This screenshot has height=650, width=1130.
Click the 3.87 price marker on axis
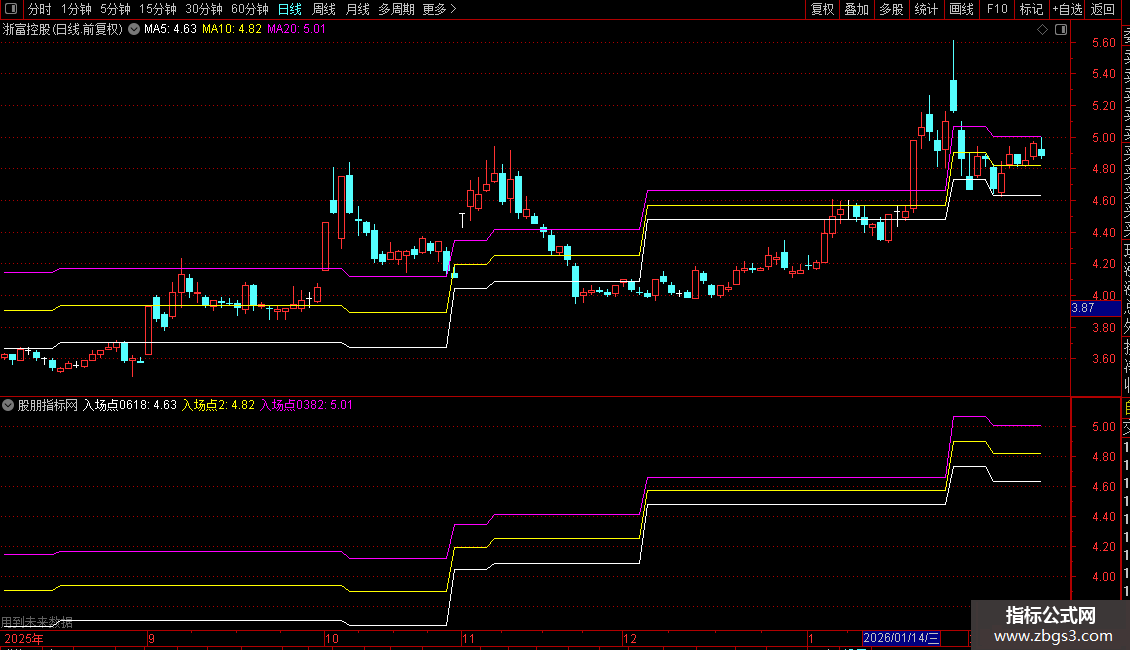pos(1095,308)
